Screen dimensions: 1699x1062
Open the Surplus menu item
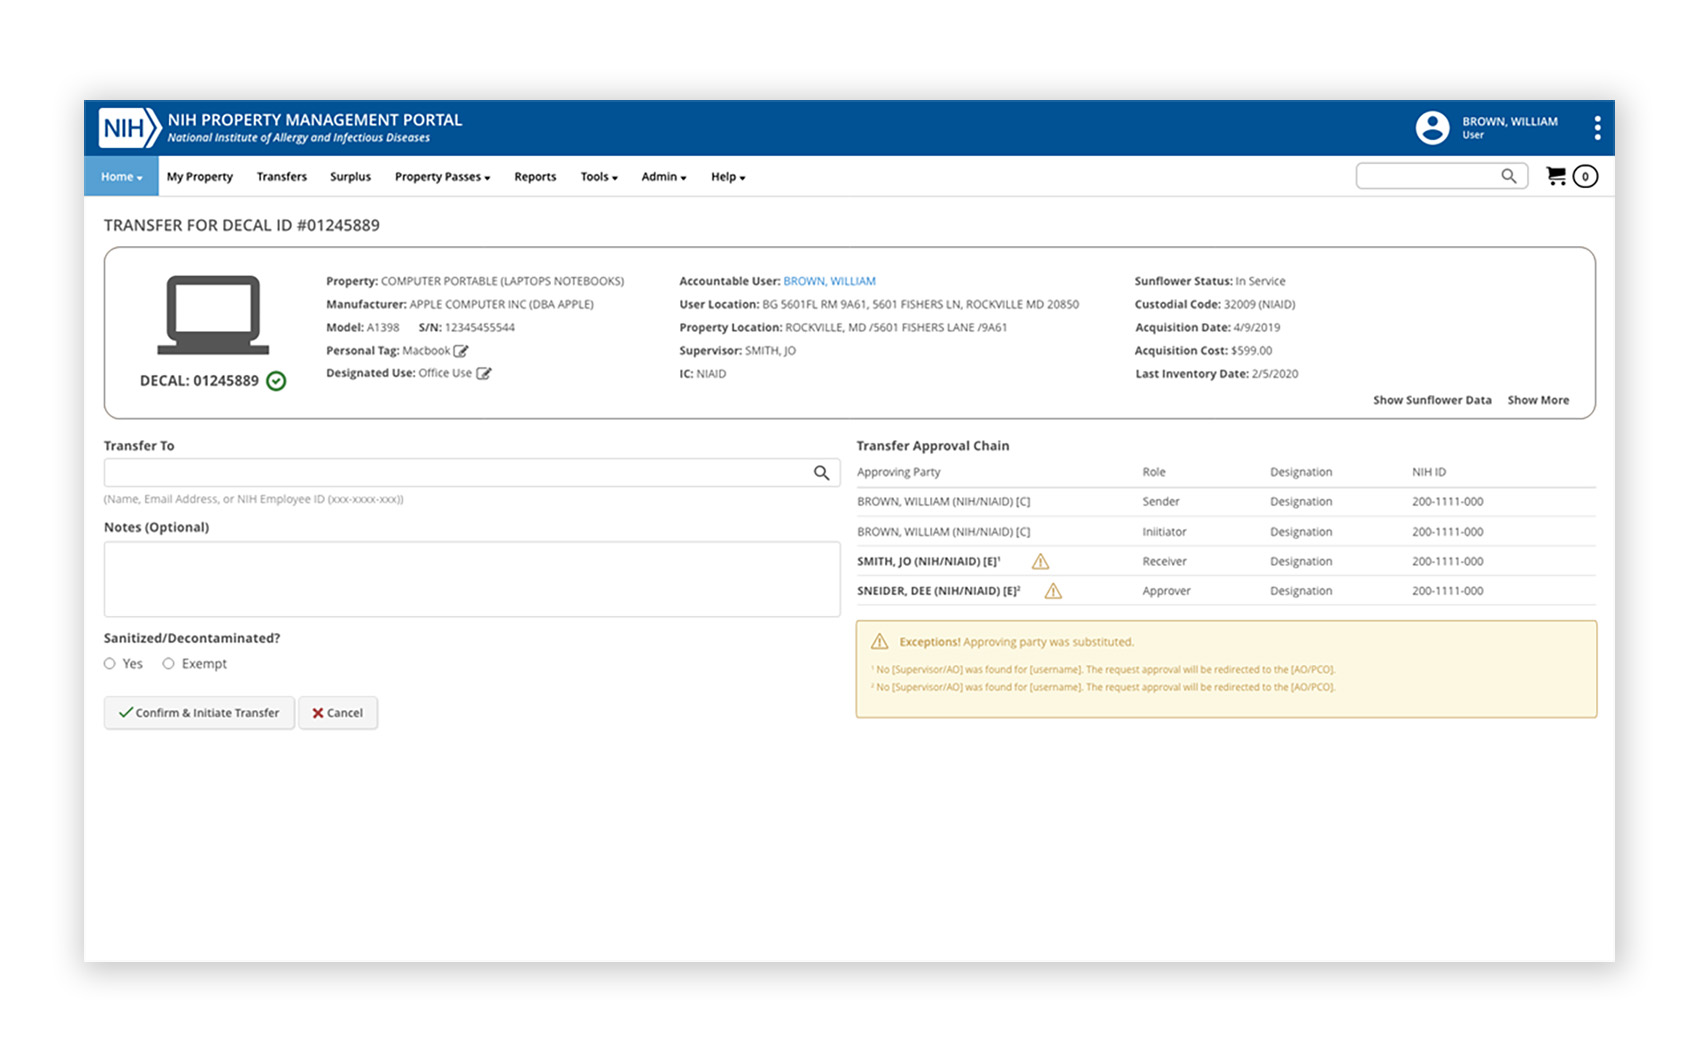point(350,177)
